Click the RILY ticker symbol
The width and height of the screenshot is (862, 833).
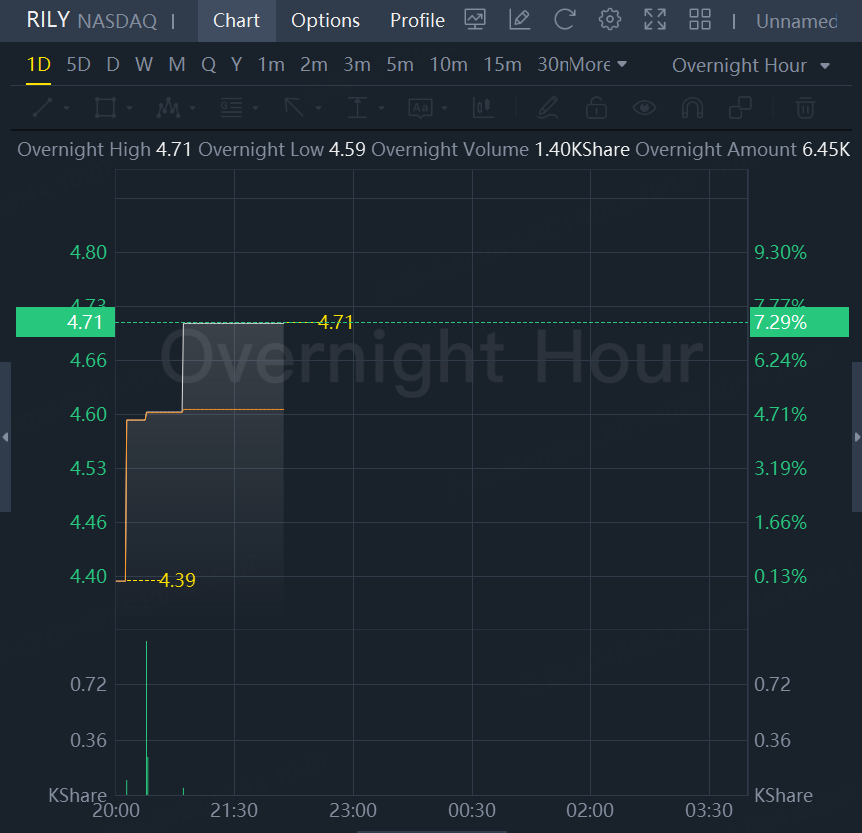tap(48, 20)
